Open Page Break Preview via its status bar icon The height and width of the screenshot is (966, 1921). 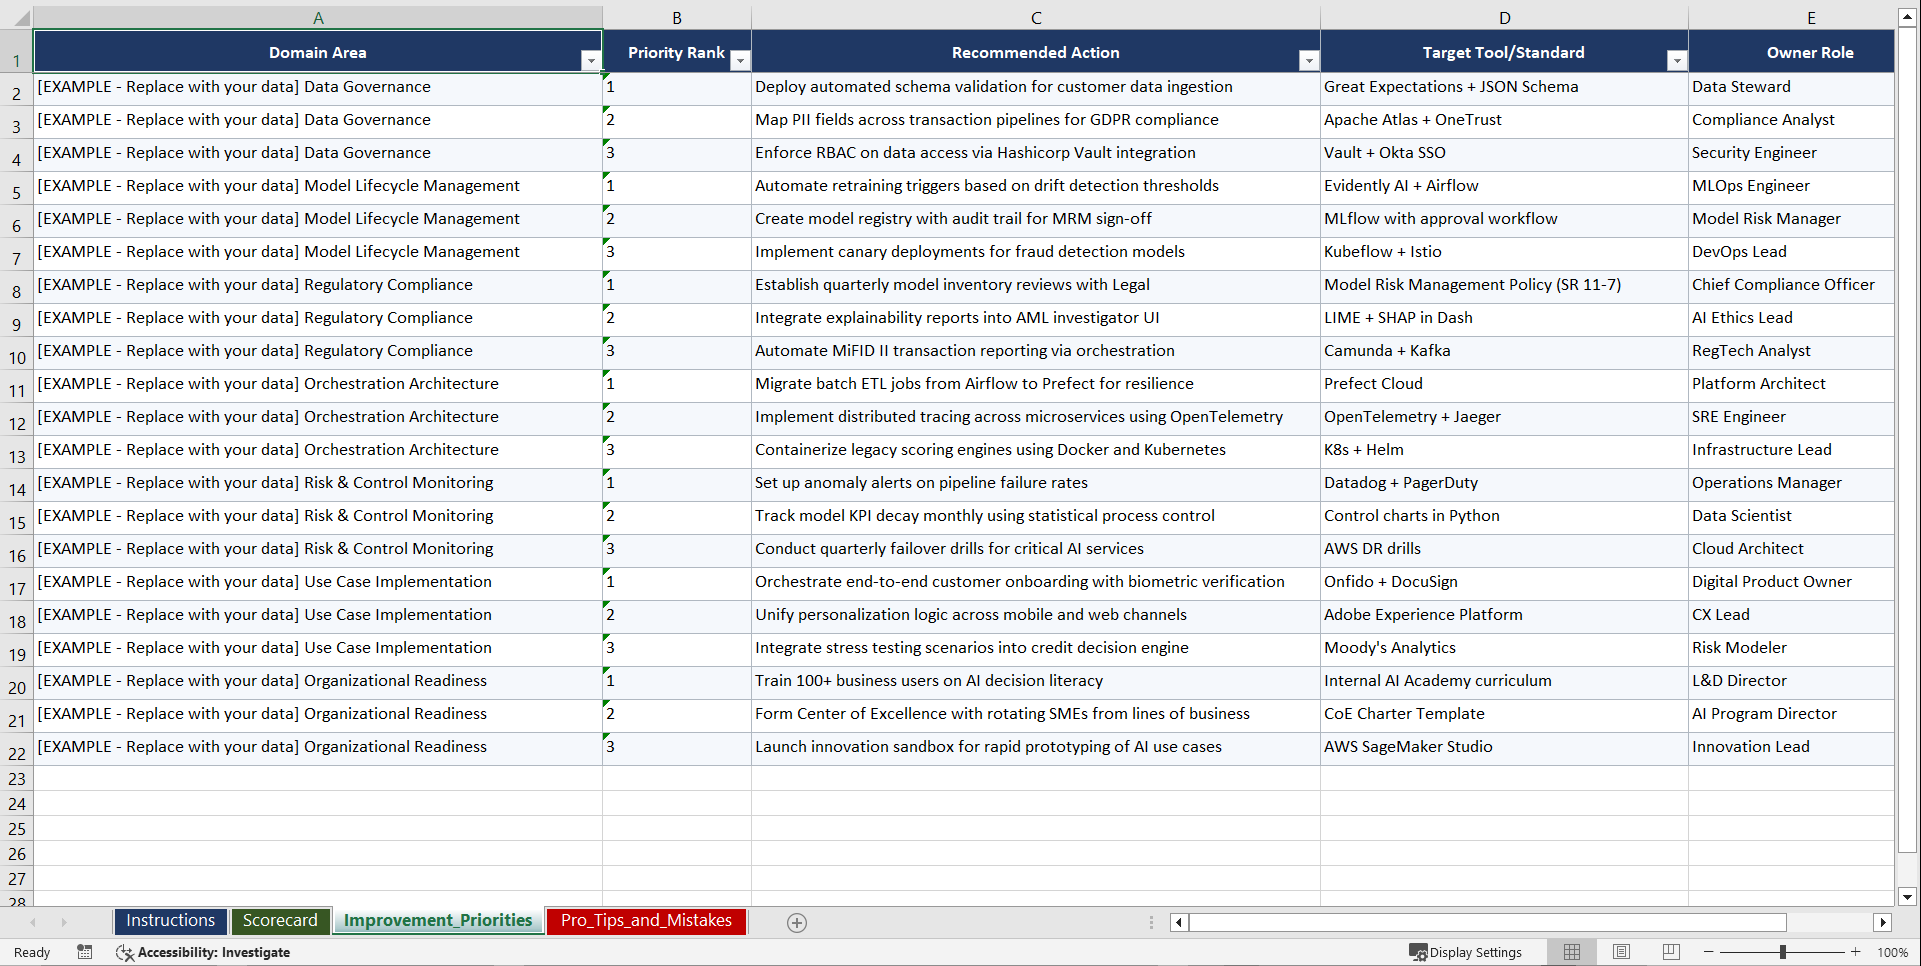1670,951
